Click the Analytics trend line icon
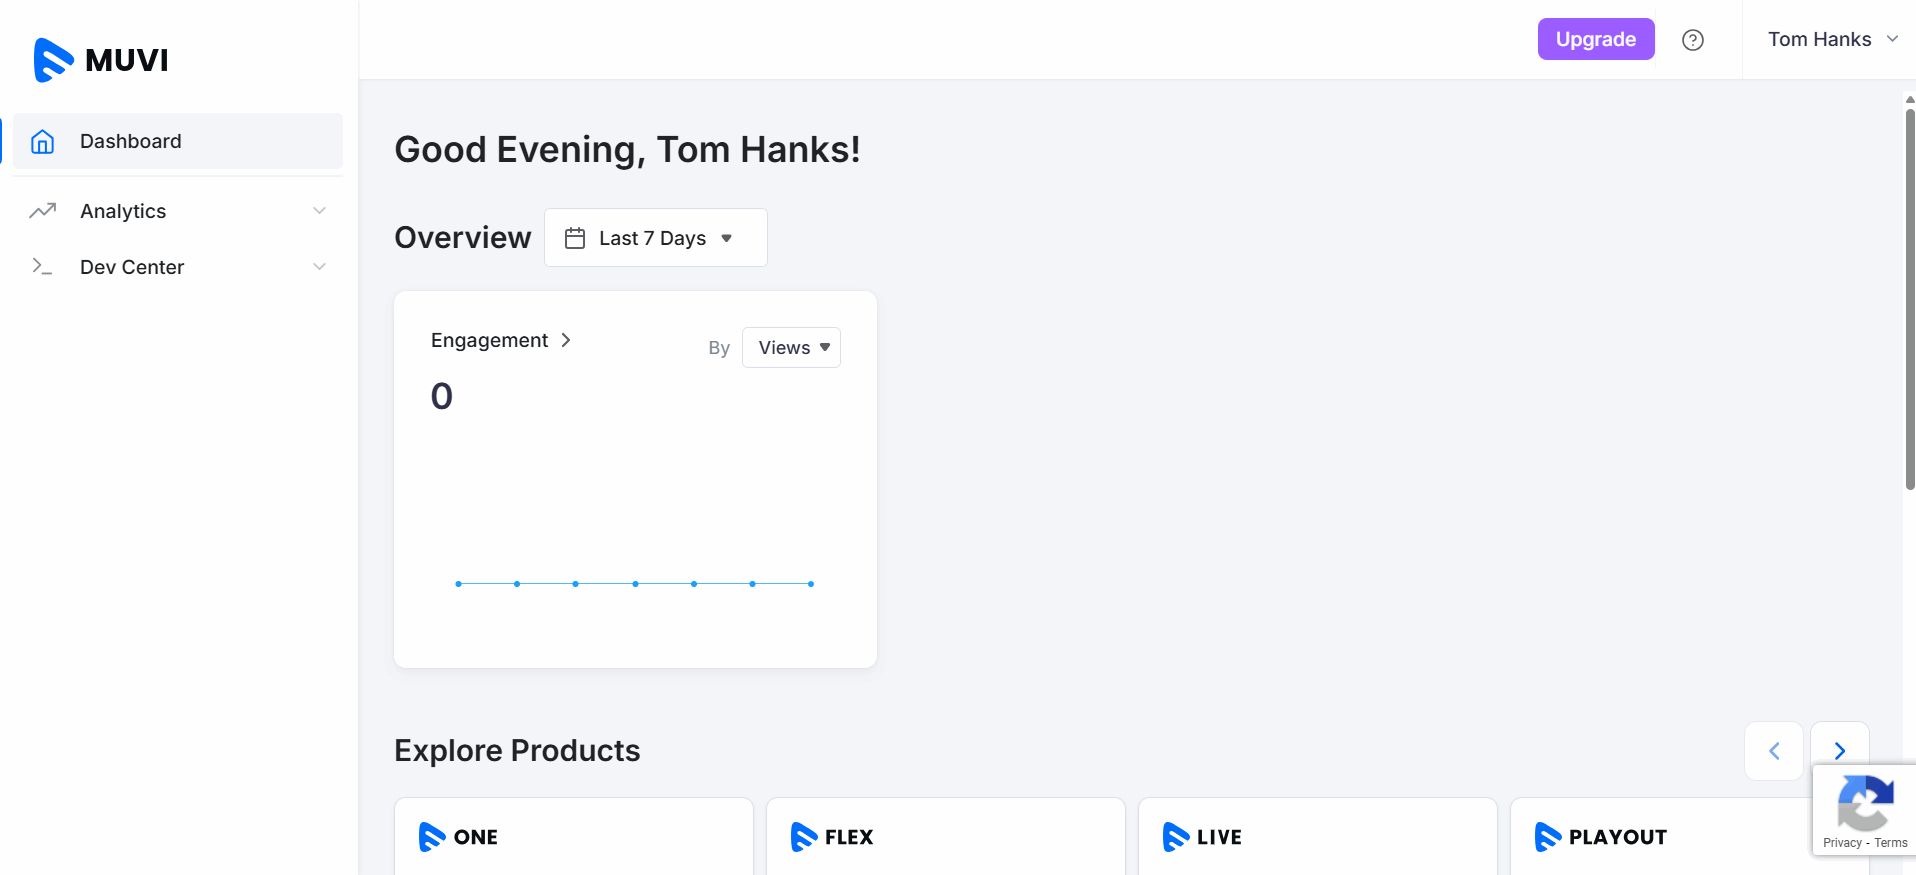Image resolution: width=1916 pixels, height=875 pixels. [x=42, y=211]
